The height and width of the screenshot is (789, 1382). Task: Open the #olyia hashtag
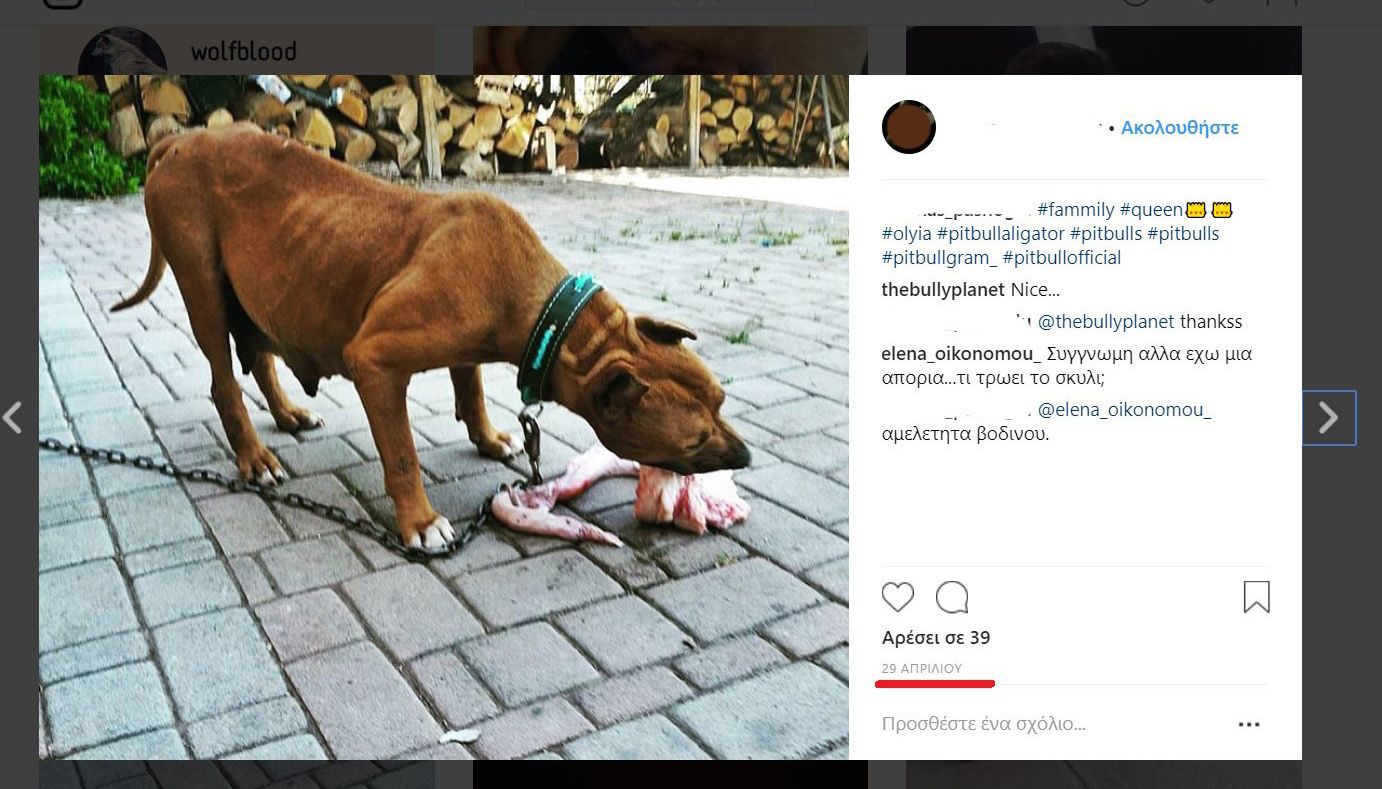click(x=906, y=234)
